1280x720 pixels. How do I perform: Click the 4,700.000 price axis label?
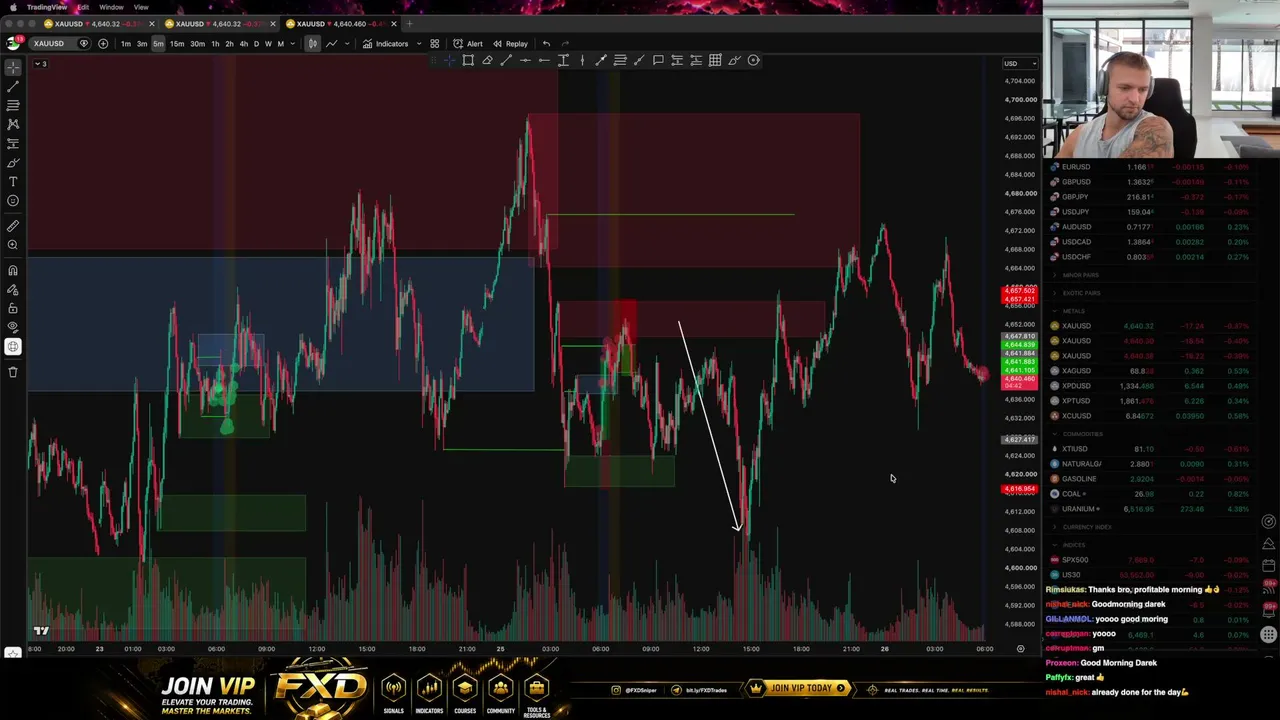1021,99
